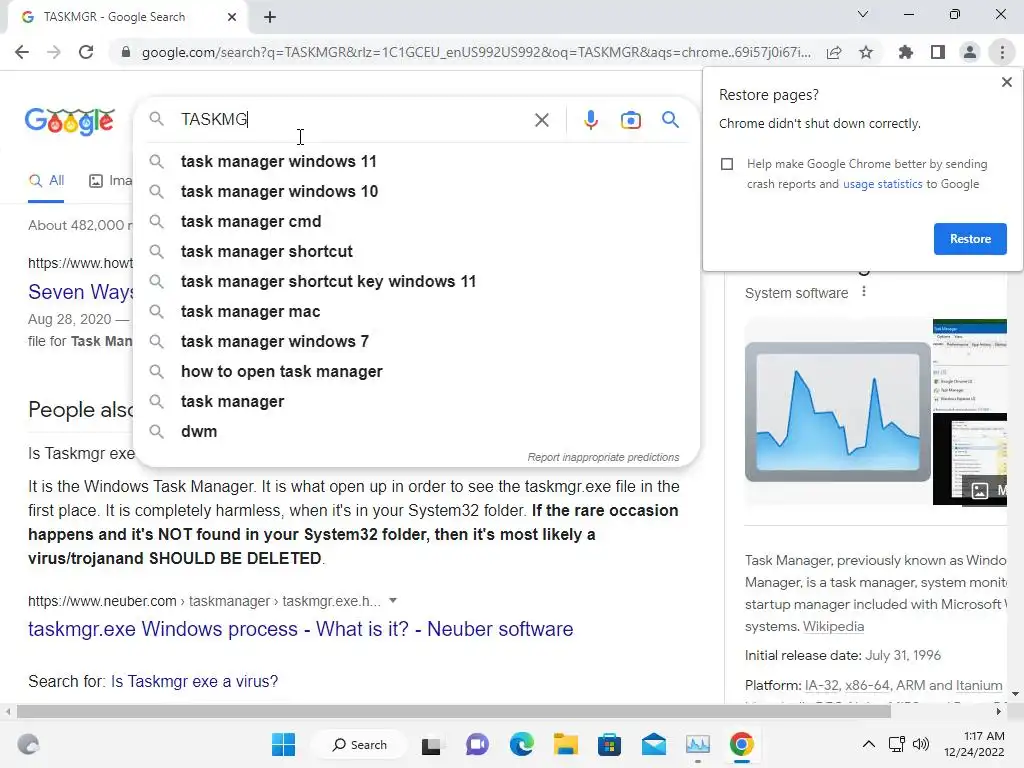Open network settings in the system tray
The width and height of the screenshot is (1024, 768).
(896, 744)
